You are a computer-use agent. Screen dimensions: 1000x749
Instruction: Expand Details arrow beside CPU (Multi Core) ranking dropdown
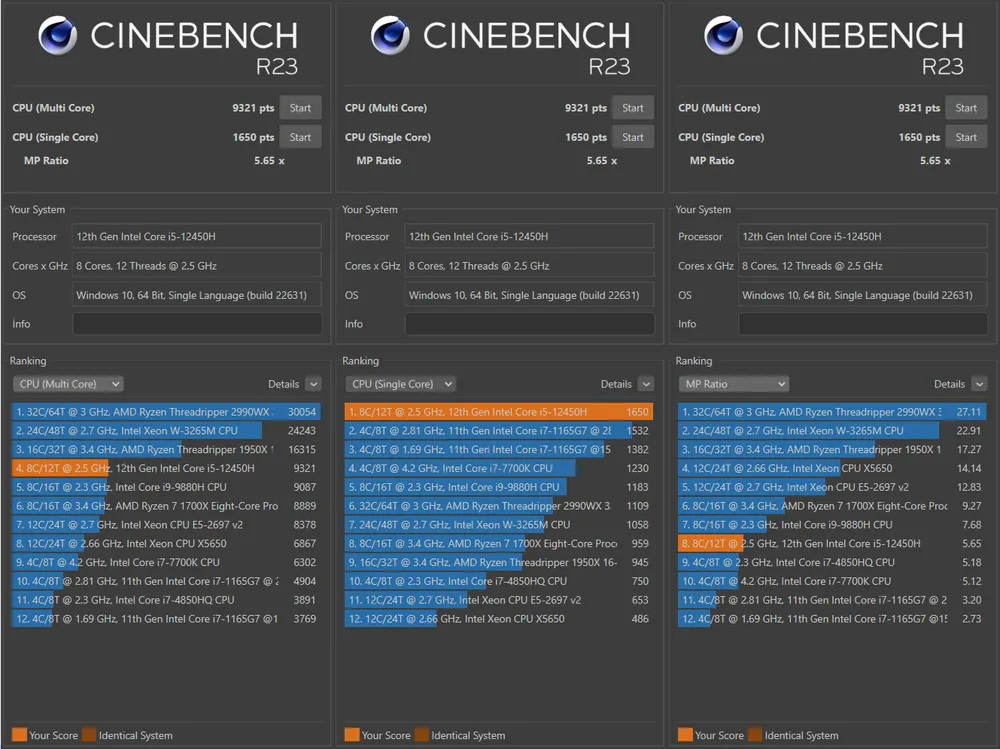313,384
